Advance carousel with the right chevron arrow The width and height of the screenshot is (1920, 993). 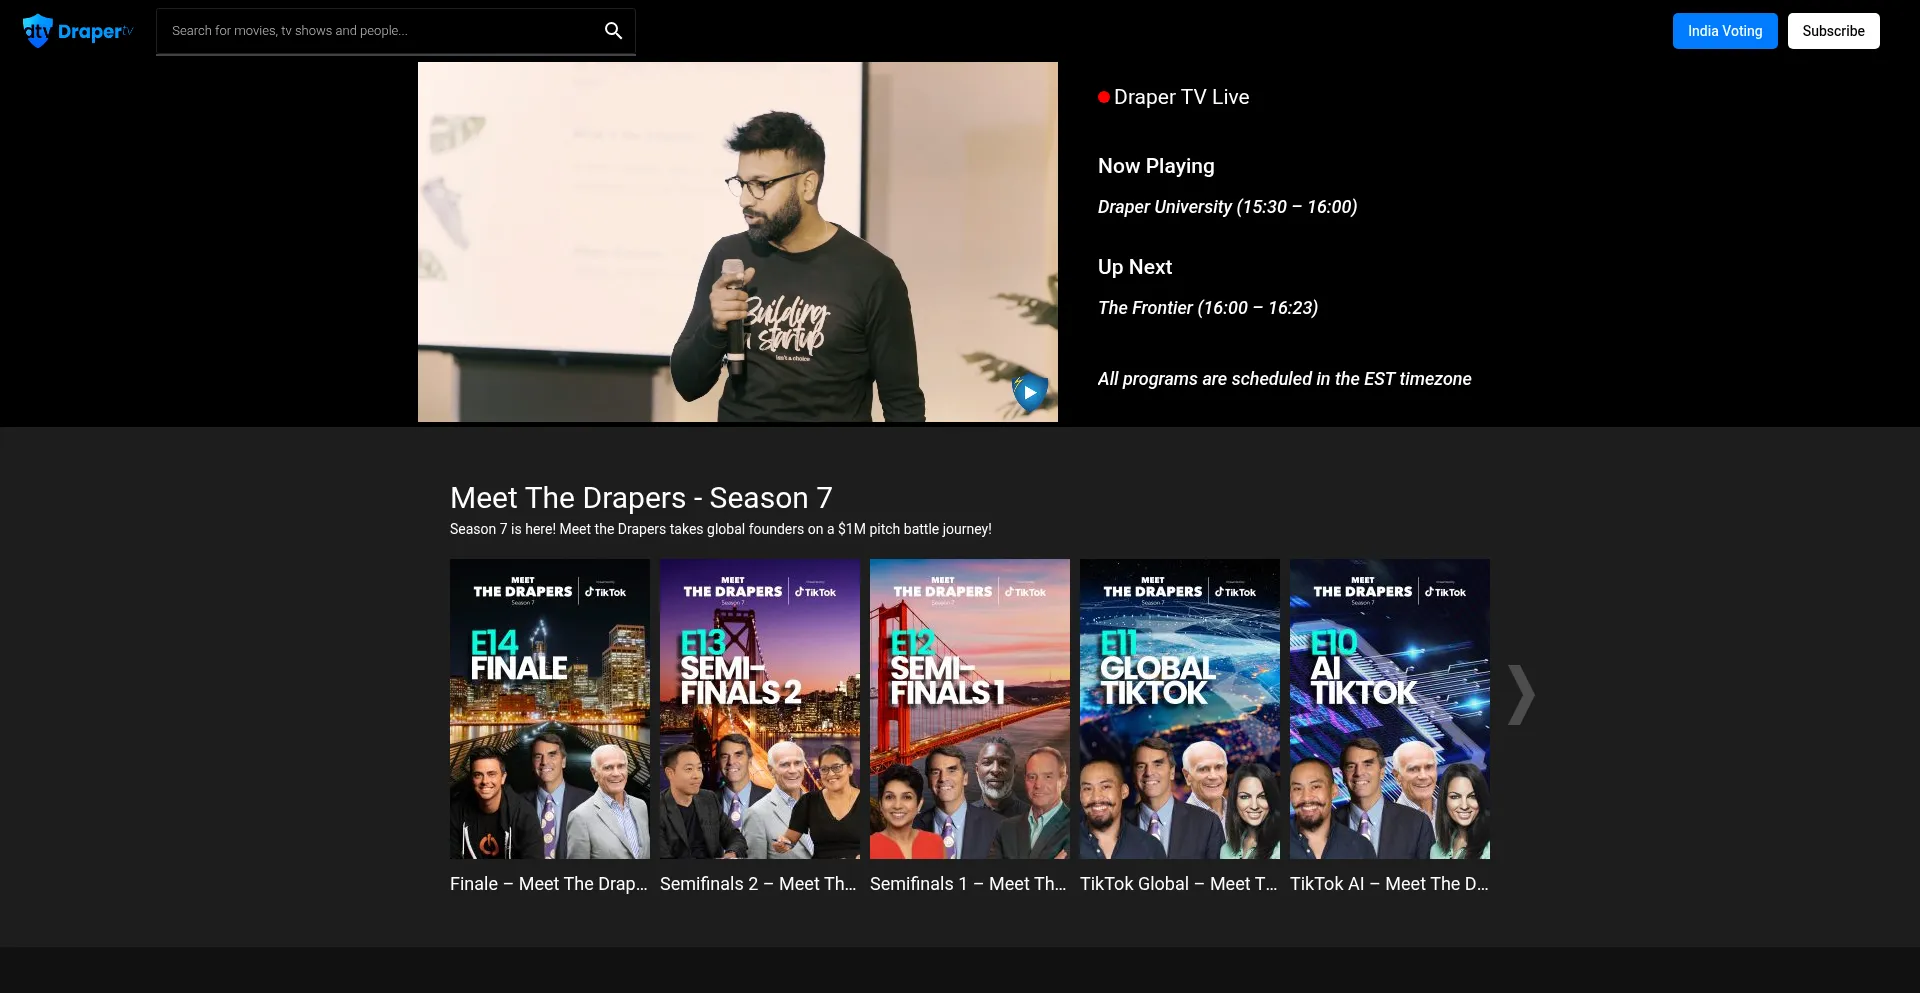pos(1520,694)
